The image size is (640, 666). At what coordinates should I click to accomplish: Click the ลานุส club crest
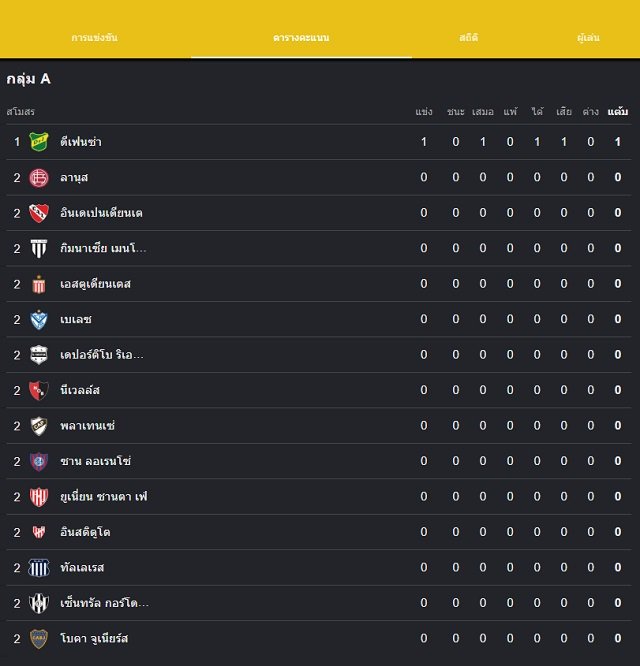click(x=39, y=177)
